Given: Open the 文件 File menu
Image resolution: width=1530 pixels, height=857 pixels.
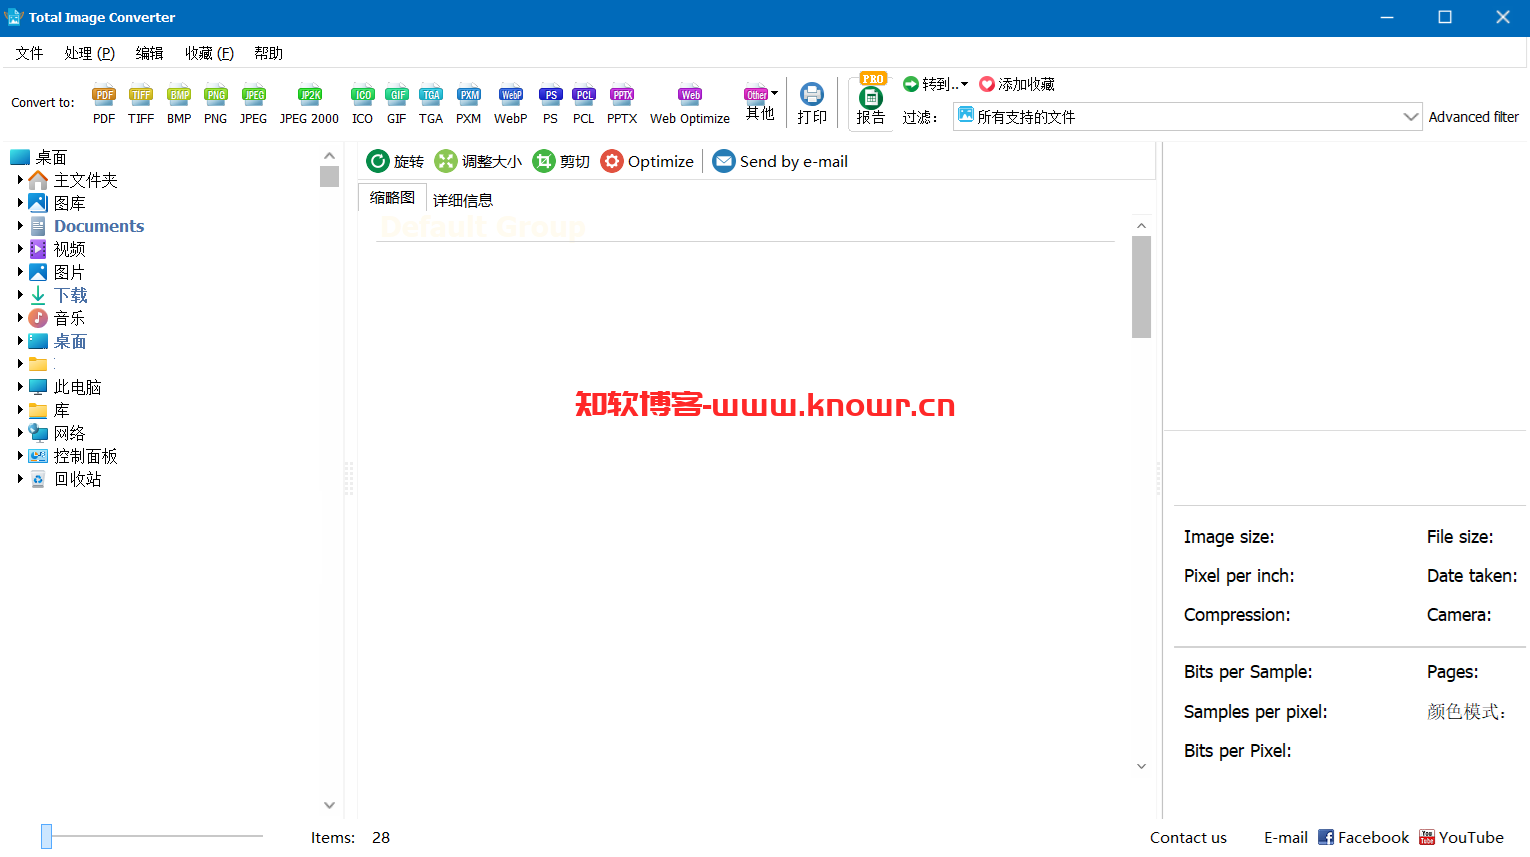Looking at the screenshot, I should (29, 53).
